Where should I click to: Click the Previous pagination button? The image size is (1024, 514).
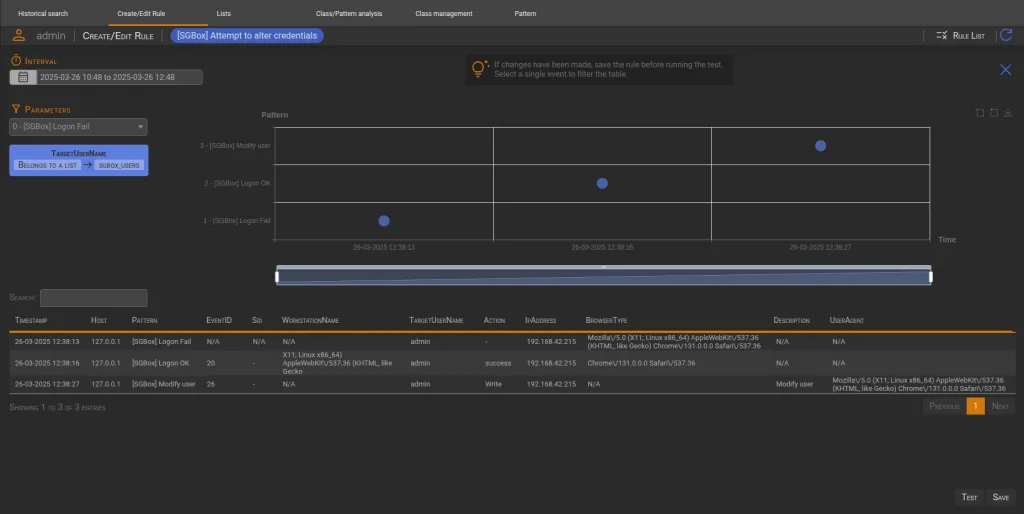point(944,406)
